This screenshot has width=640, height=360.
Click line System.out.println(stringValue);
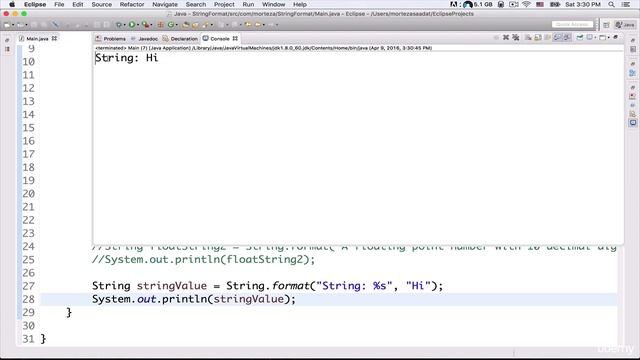(x=193, y=299)
